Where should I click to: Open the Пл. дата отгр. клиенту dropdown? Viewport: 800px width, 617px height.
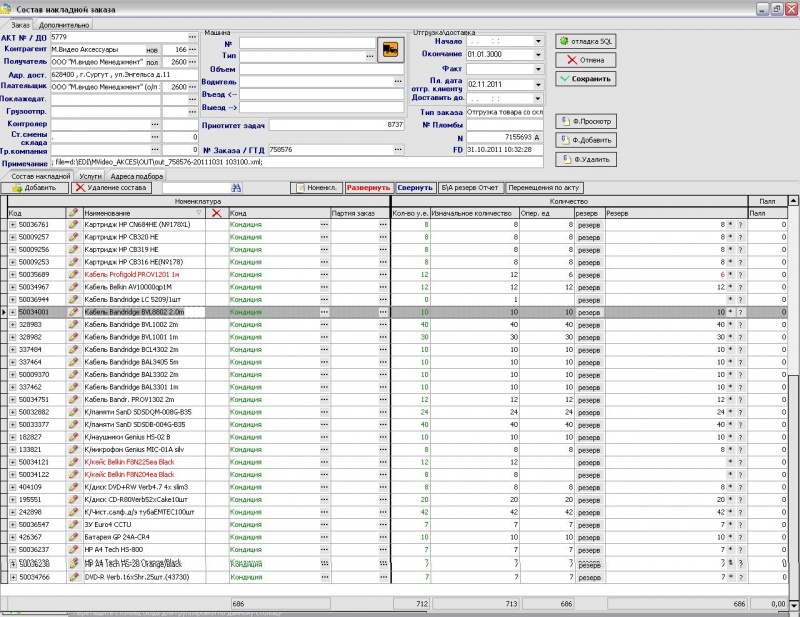point(539,85)
